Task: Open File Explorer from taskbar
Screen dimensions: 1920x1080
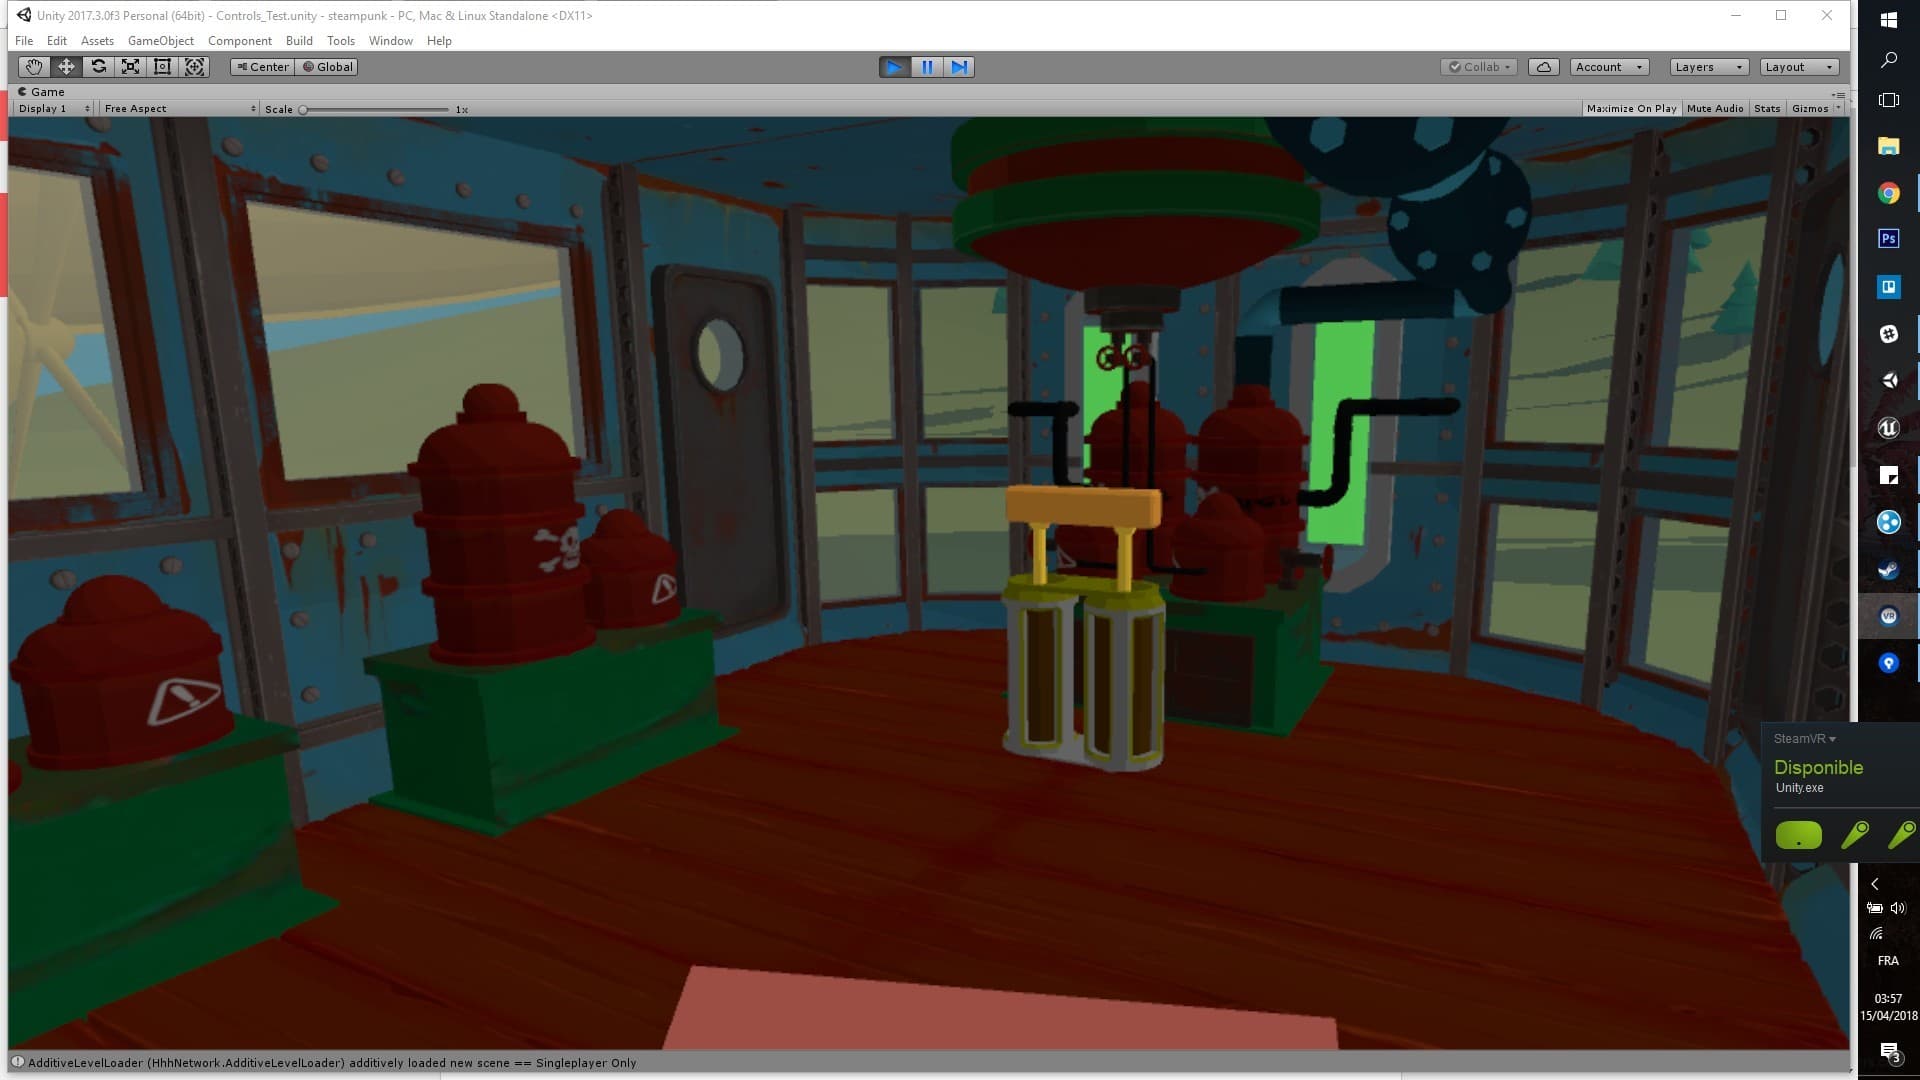Action: [x=1889, y=146]
